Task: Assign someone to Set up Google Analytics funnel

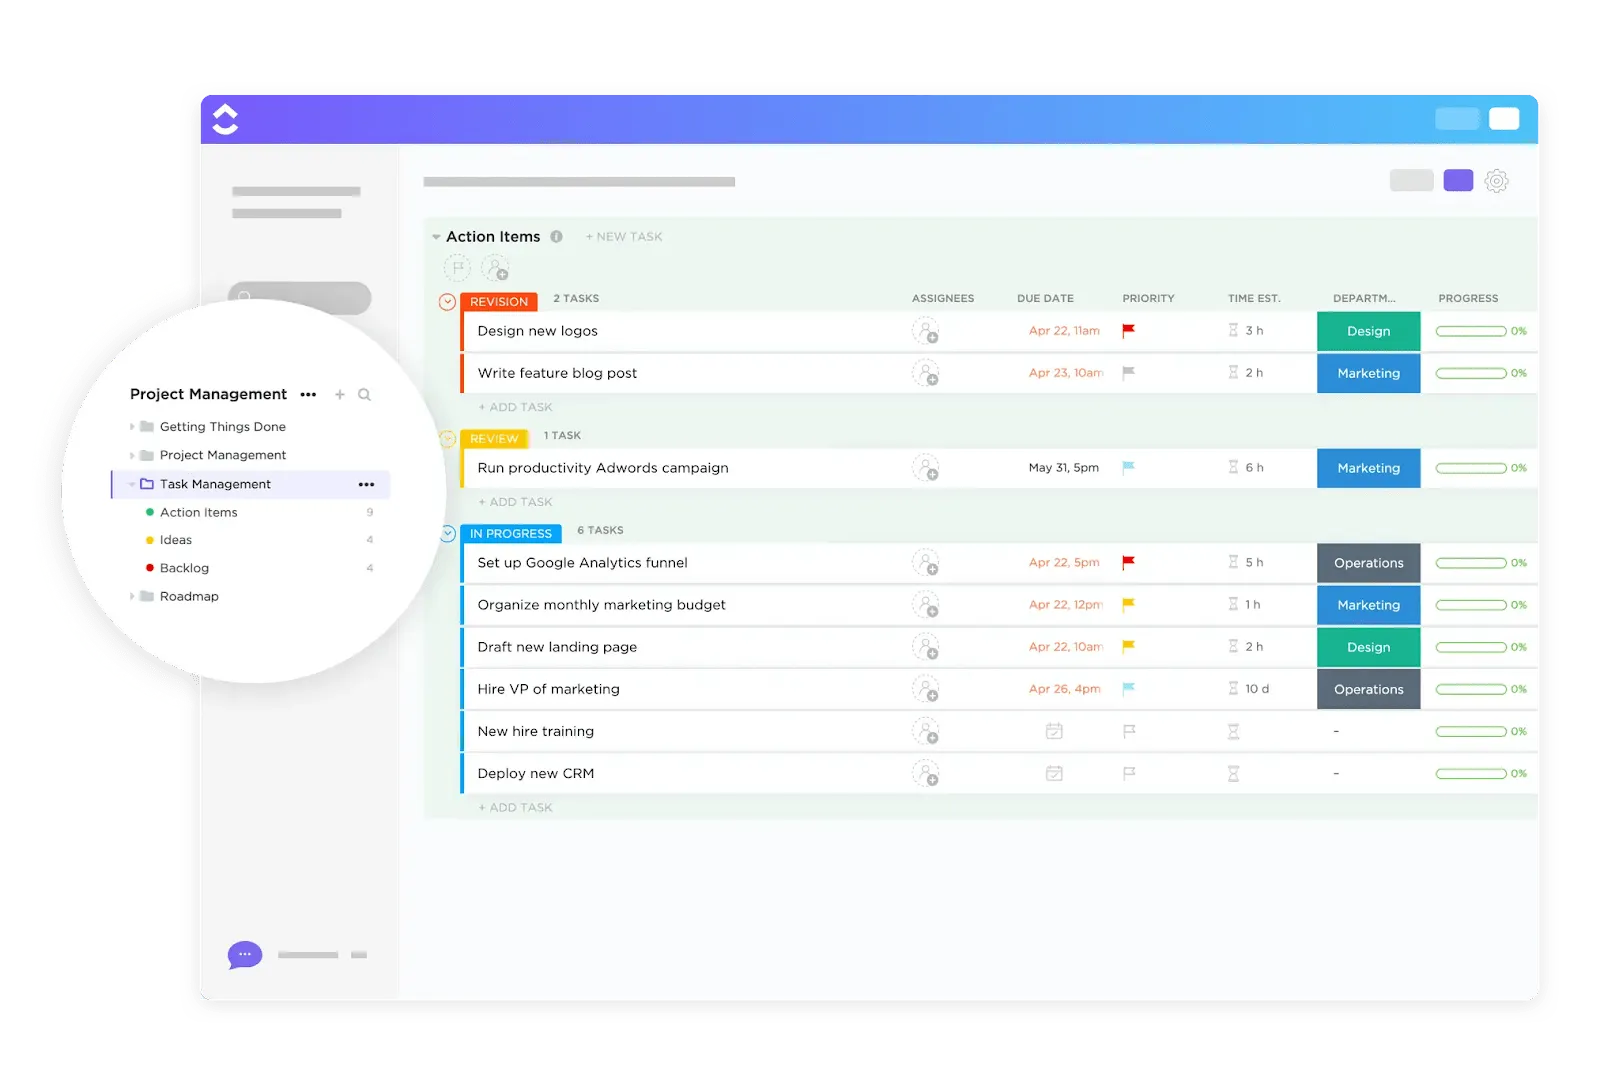Action: pos(926,563)
